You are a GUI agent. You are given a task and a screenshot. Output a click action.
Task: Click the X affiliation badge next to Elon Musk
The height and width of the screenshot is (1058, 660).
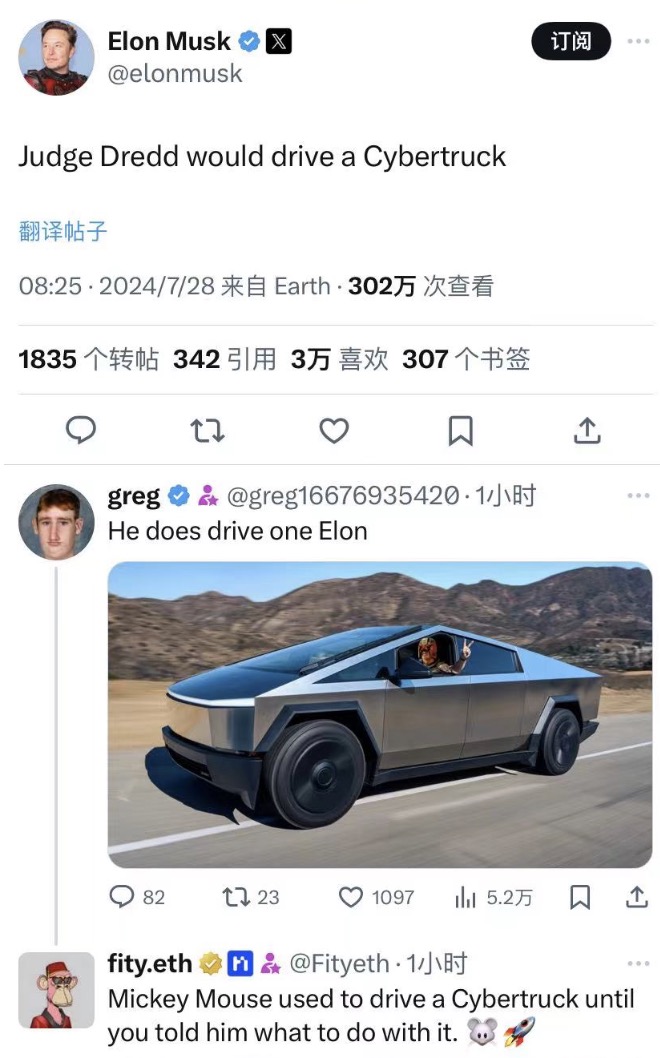click(279, 42)
